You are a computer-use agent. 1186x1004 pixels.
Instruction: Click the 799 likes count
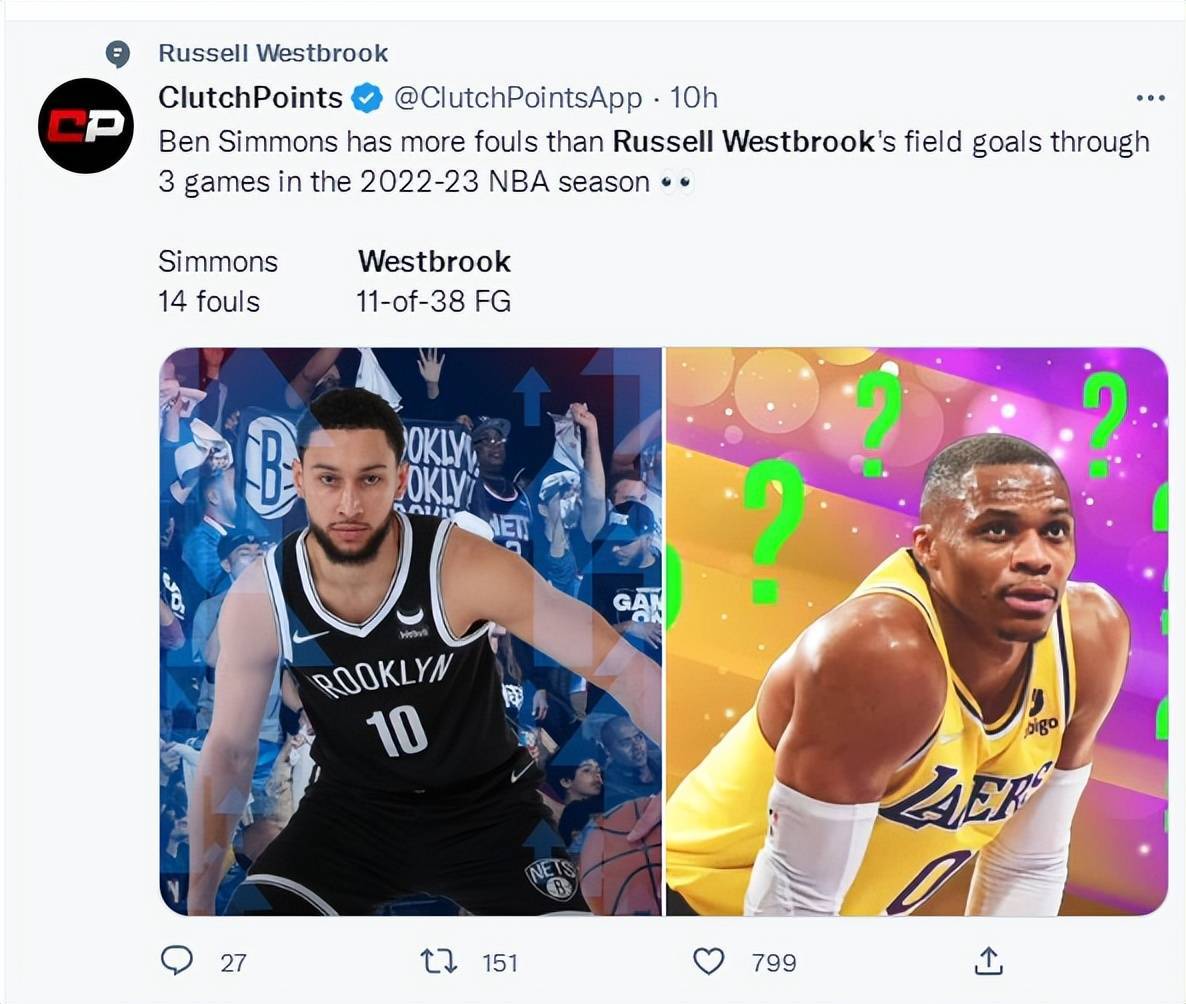774,962
